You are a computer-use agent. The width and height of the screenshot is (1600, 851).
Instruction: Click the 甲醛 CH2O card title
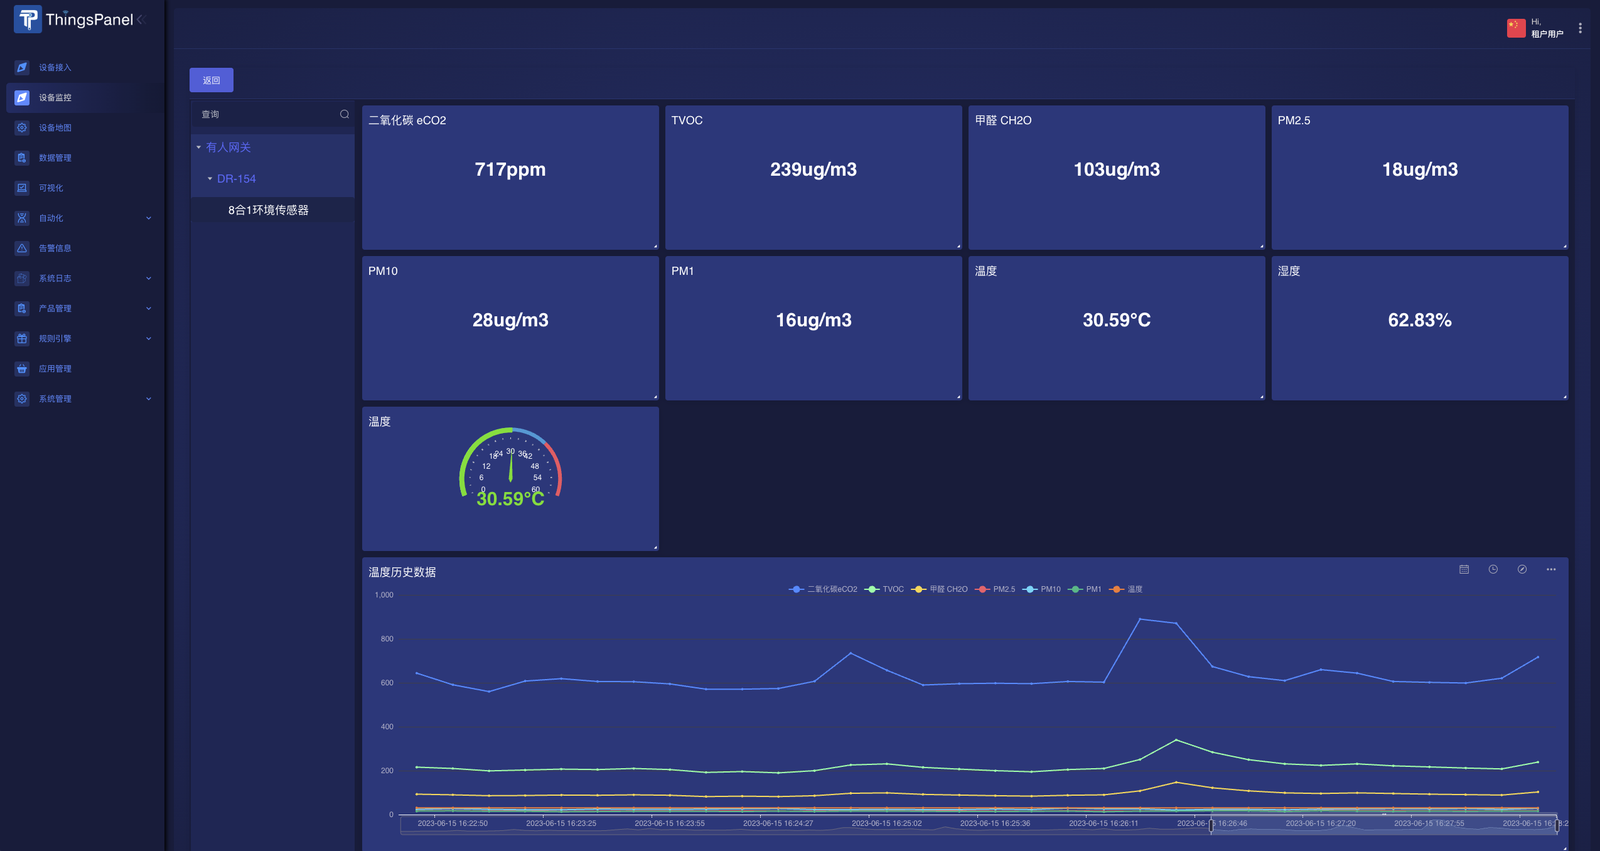[x=1003, y=120]
